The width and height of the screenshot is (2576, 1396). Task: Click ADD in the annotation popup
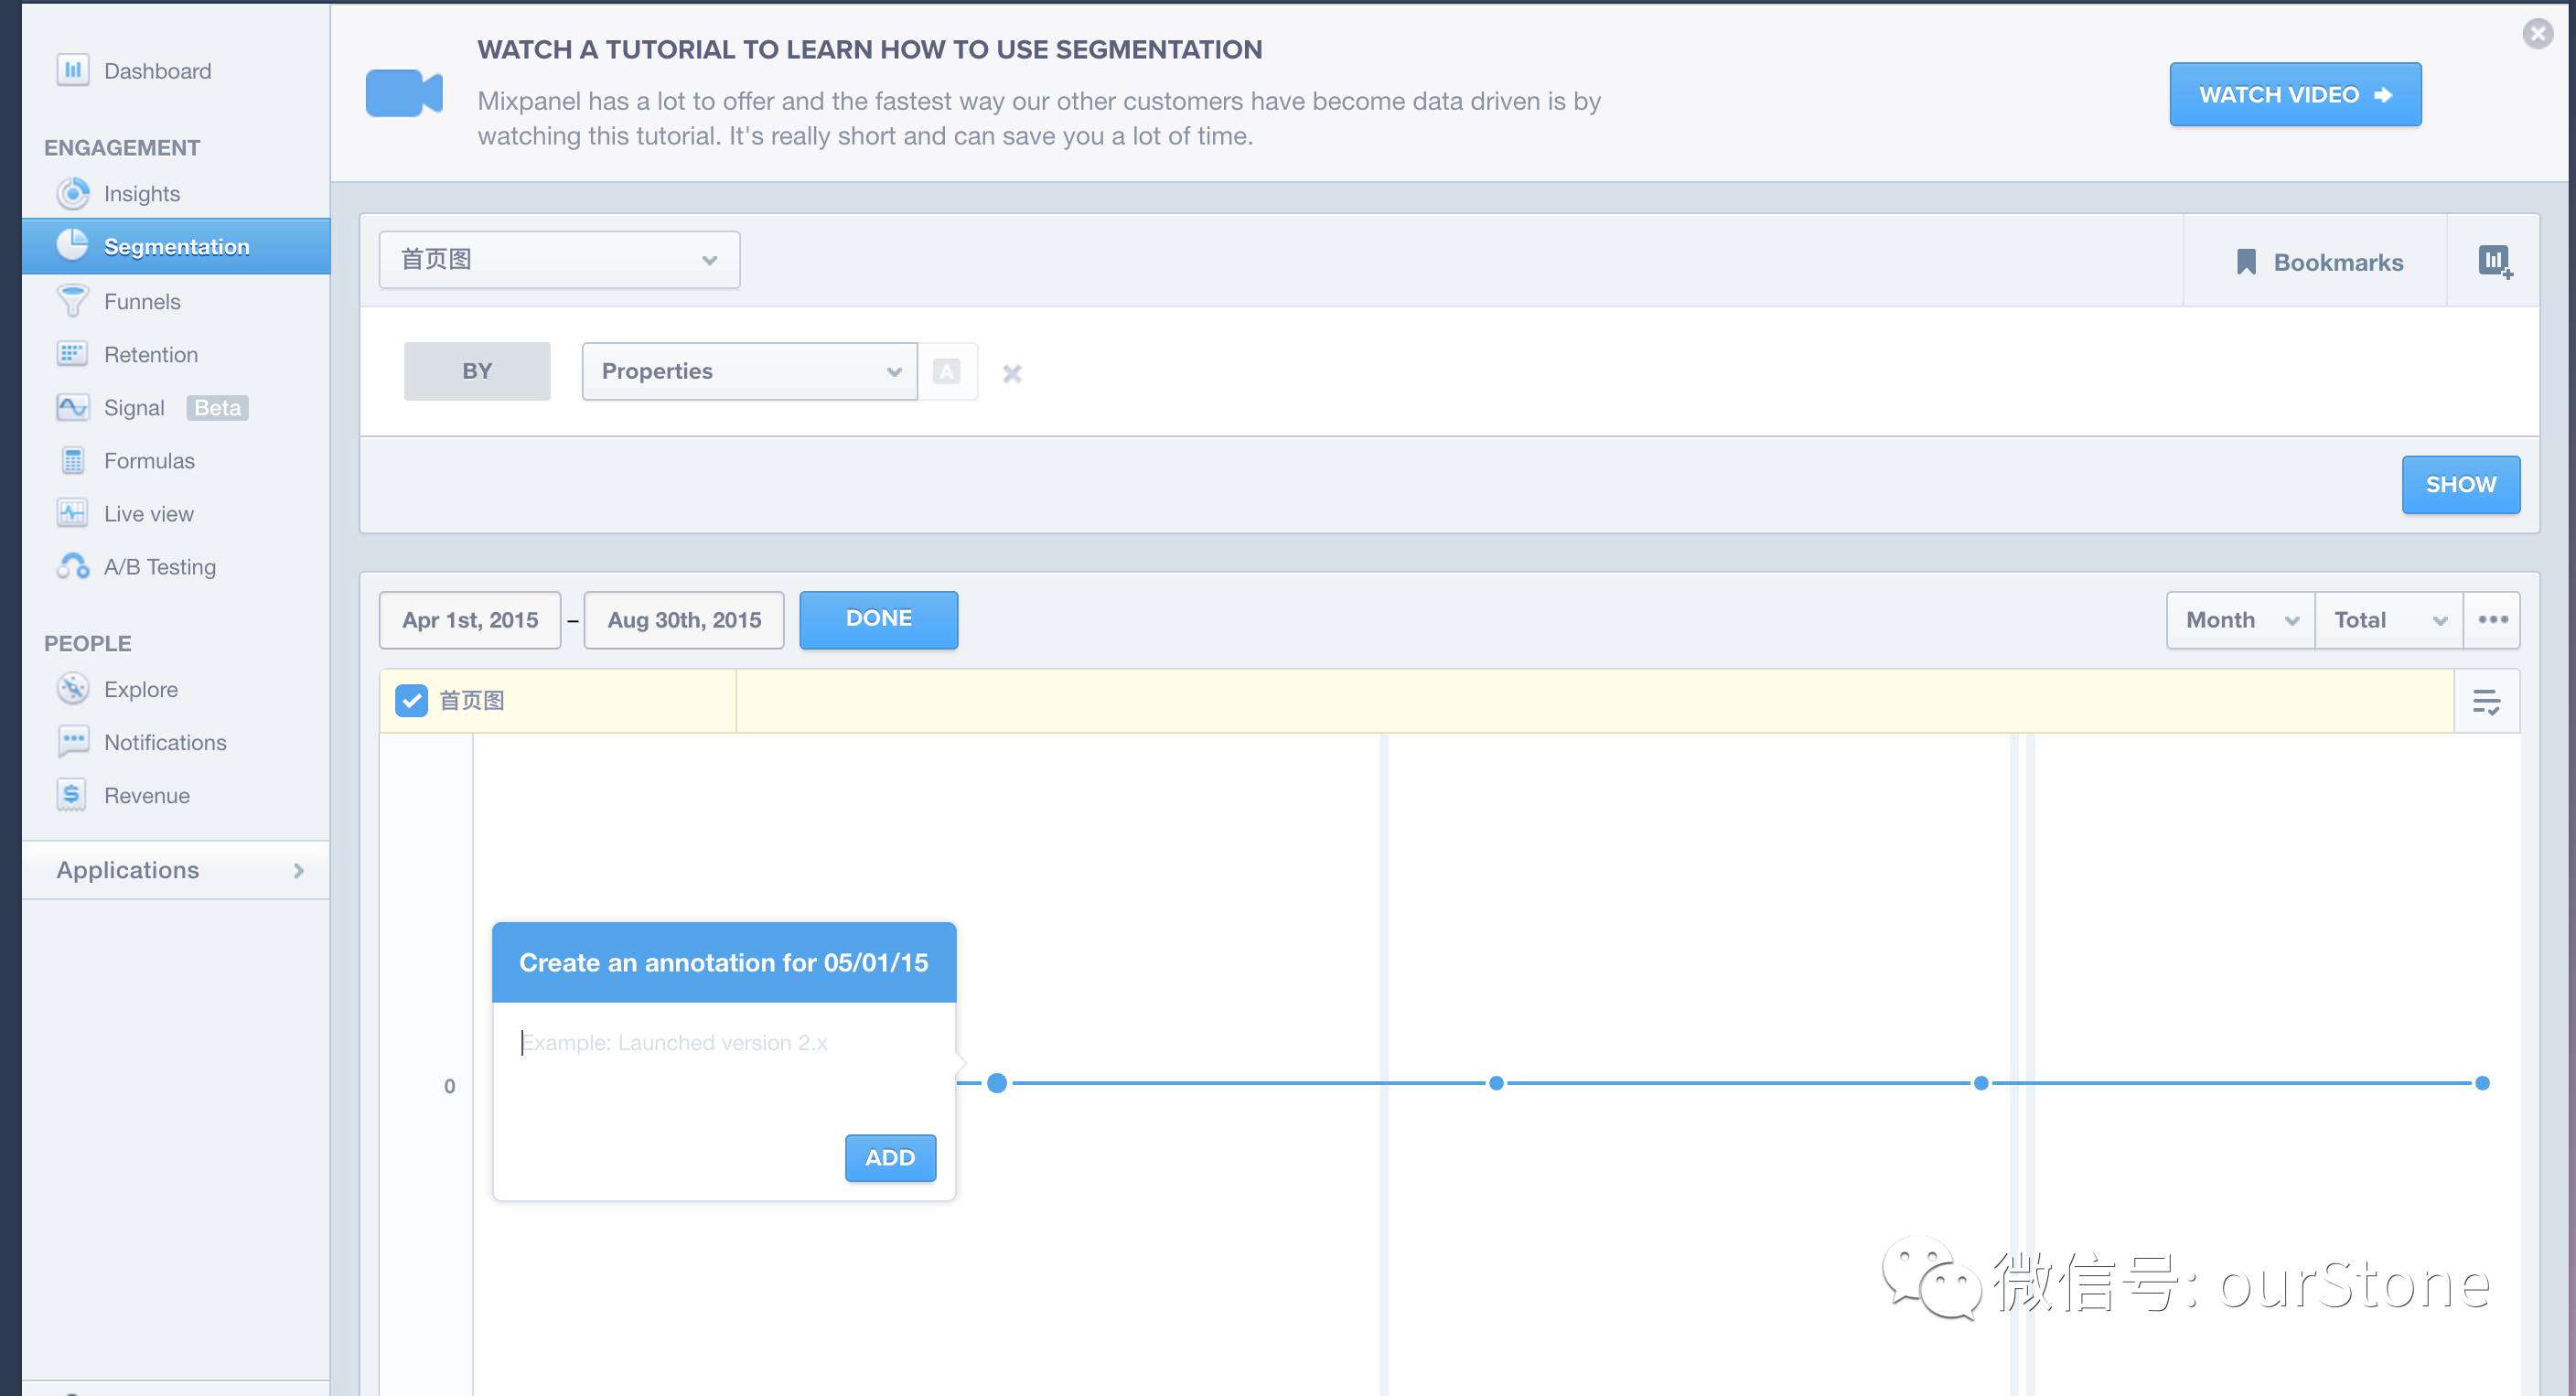tap(890, 1157)
